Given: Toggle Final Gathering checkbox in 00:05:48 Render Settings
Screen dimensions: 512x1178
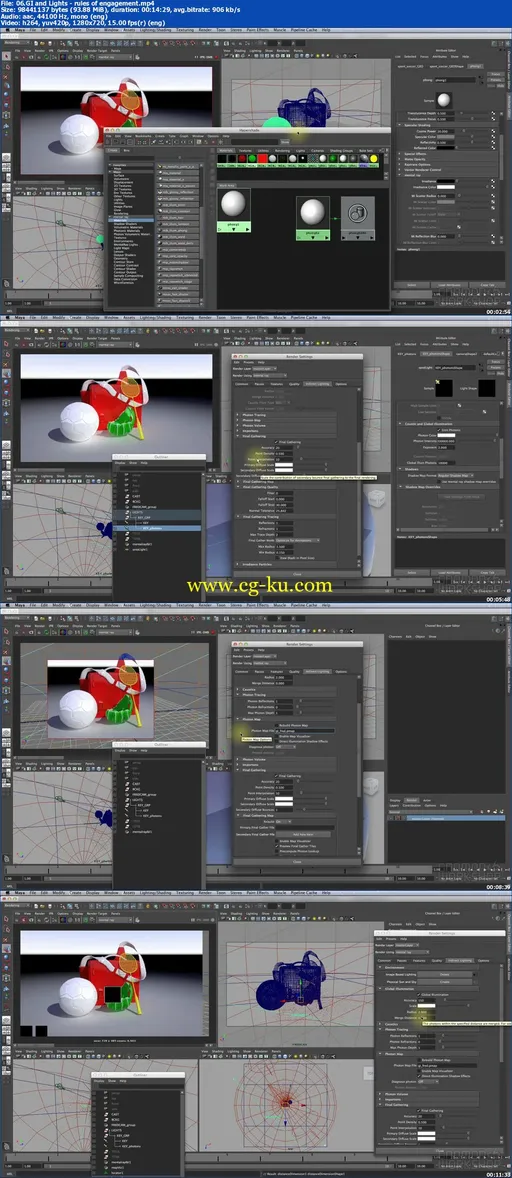Looking at the screenshot, I should (x=276, y=442).
